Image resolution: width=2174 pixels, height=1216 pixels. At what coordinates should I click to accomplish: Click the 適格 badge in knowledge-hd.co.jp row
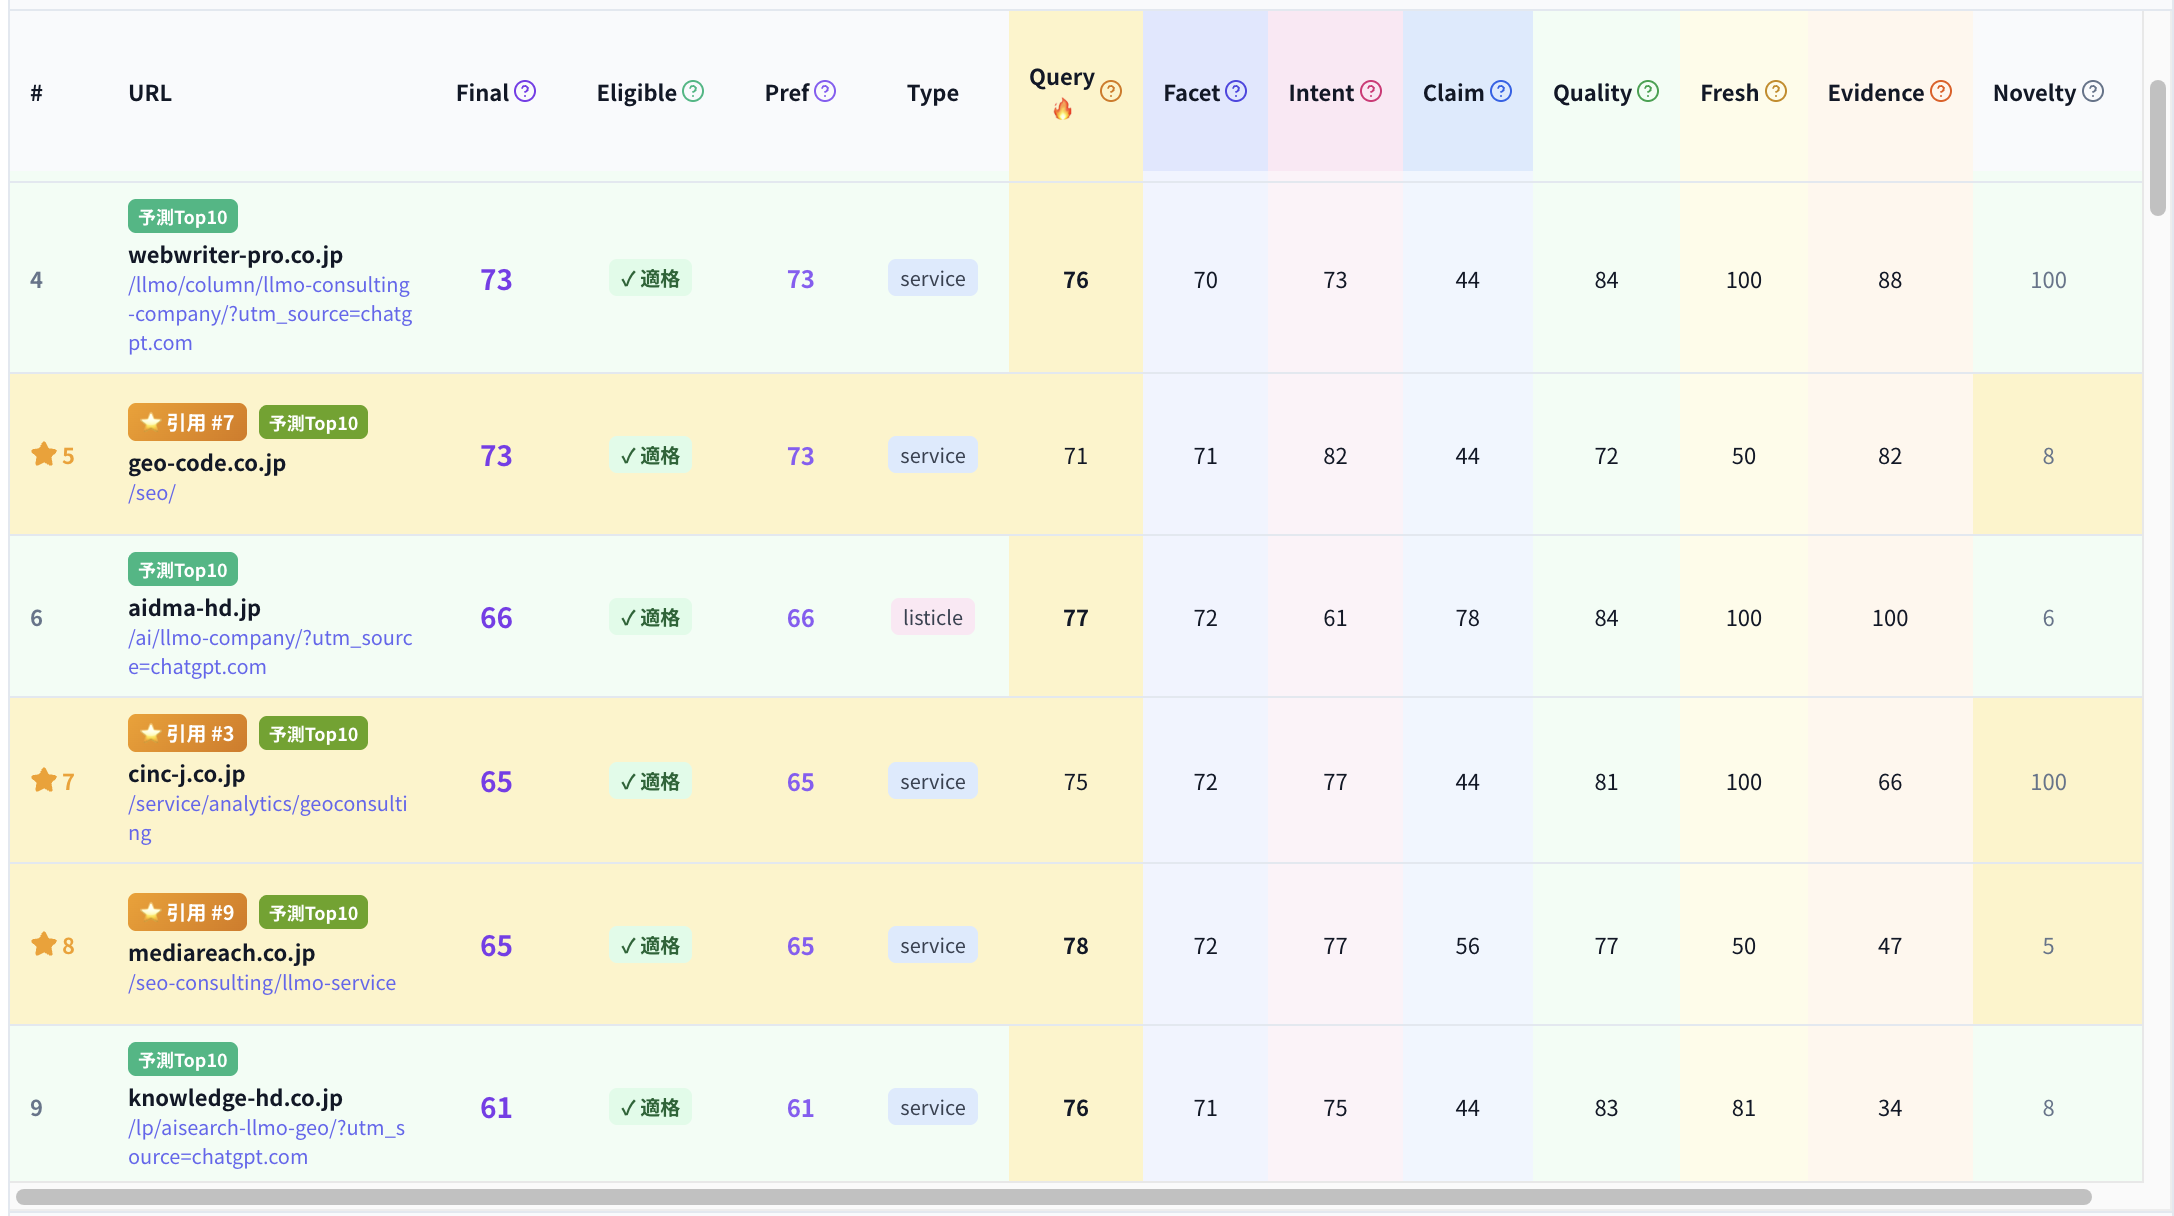click(x=650, y=1108)
